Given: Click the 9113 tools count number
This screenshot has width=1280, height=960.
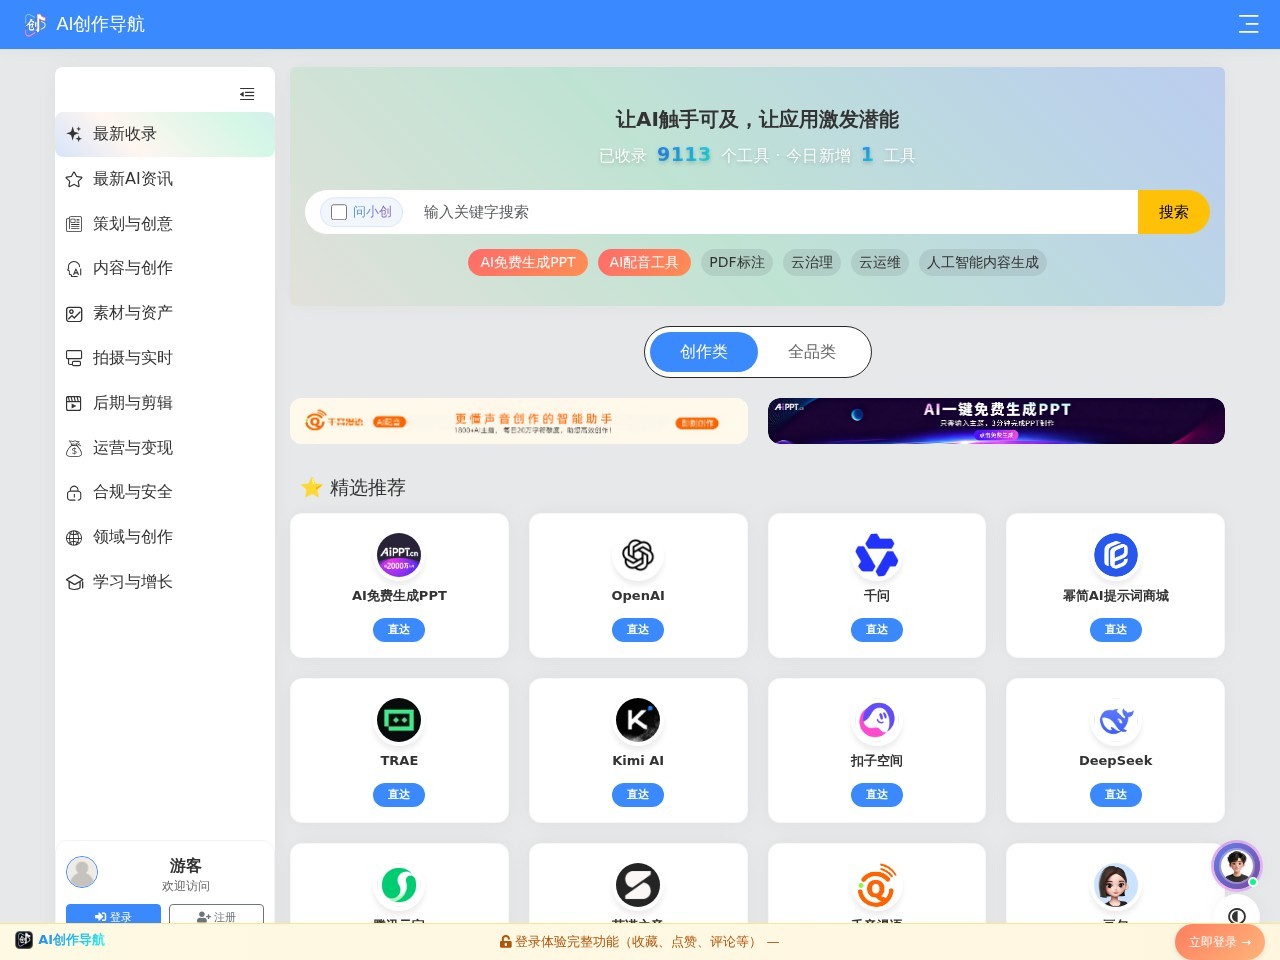Looking at the screenshot, I should [684, 154].
